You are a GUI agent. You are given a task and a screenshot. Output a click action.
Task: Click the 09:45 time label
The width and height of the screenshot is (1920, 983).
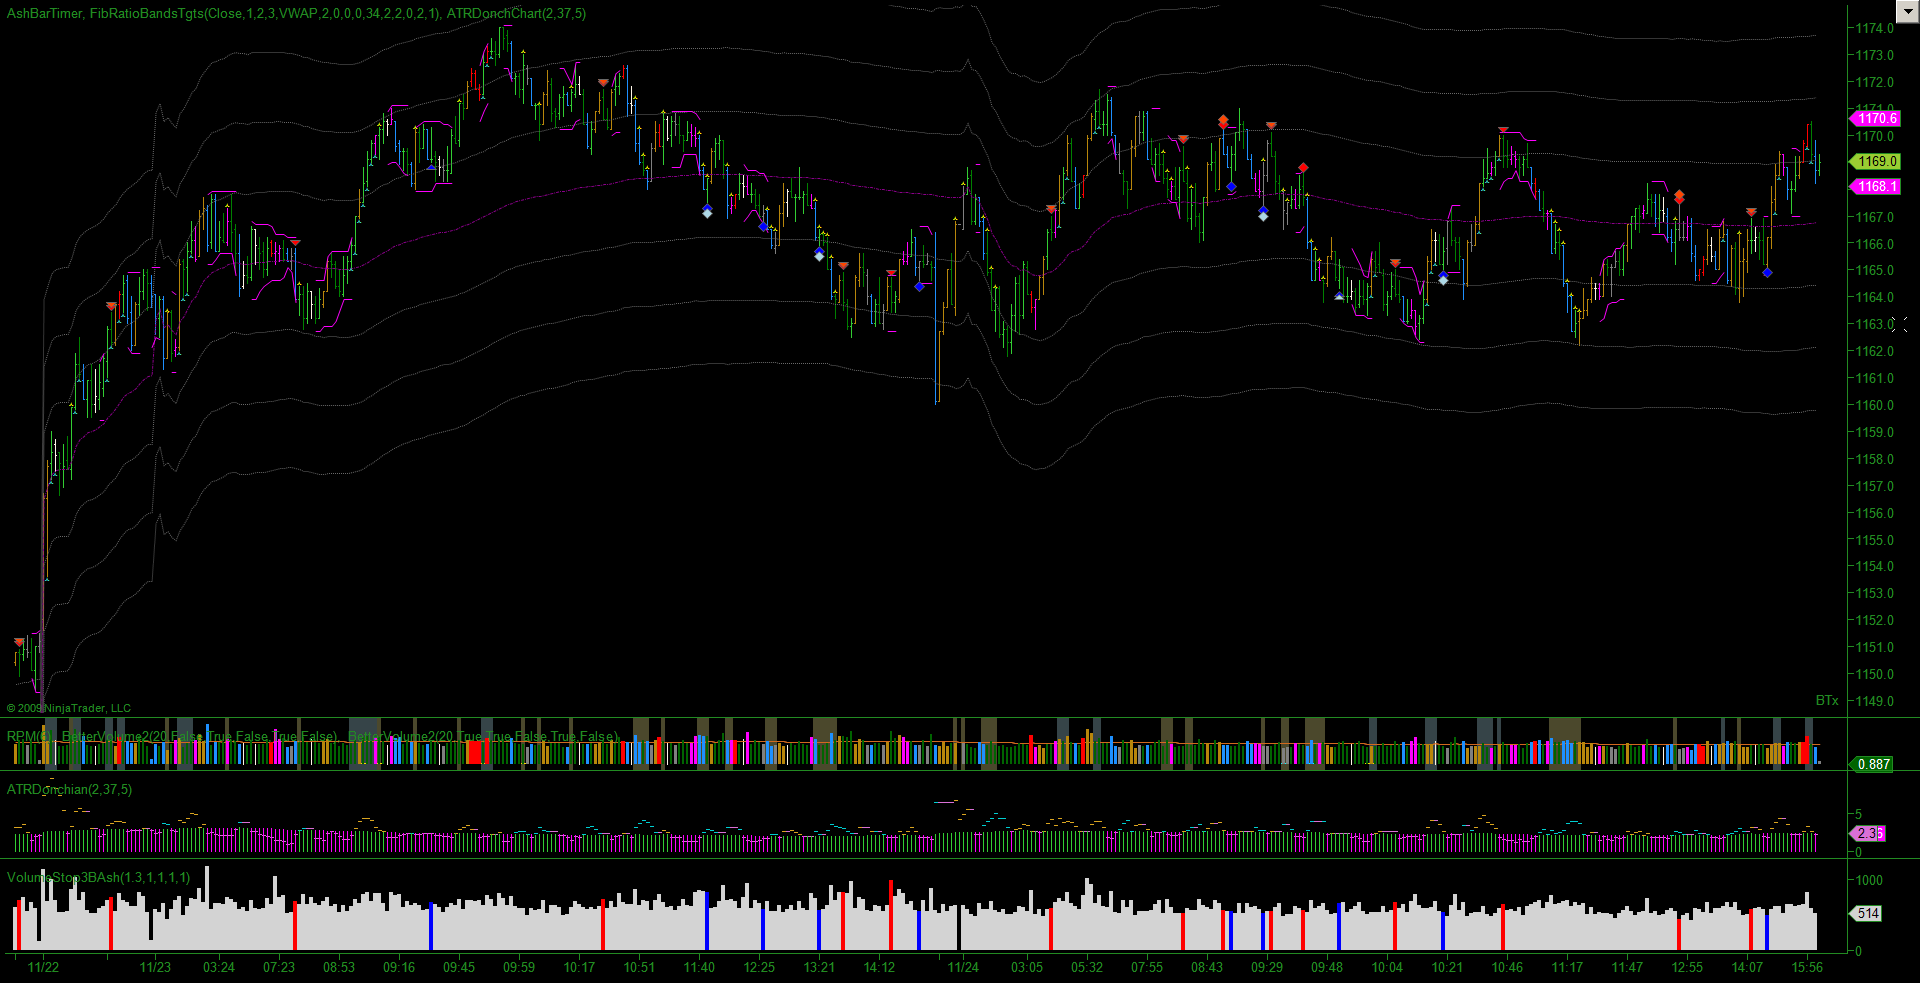point(459,967)
